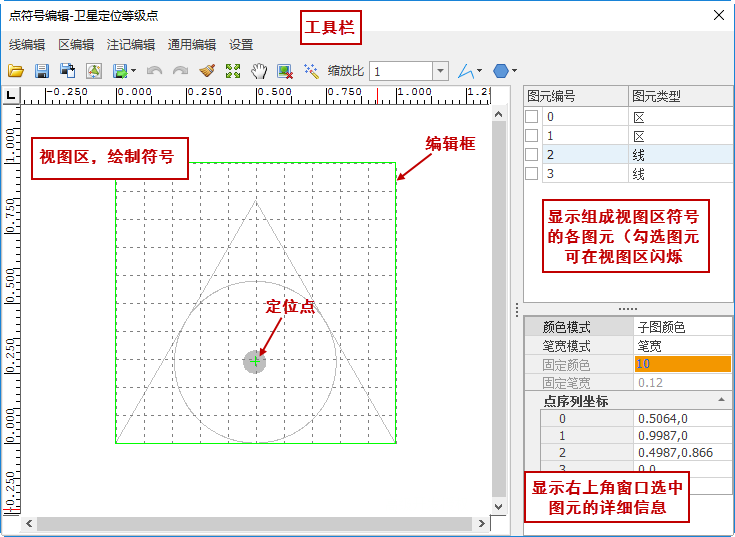Click the undo arrow icon
735x537 pixels.
pyautogui.click(x=154, y=71)
